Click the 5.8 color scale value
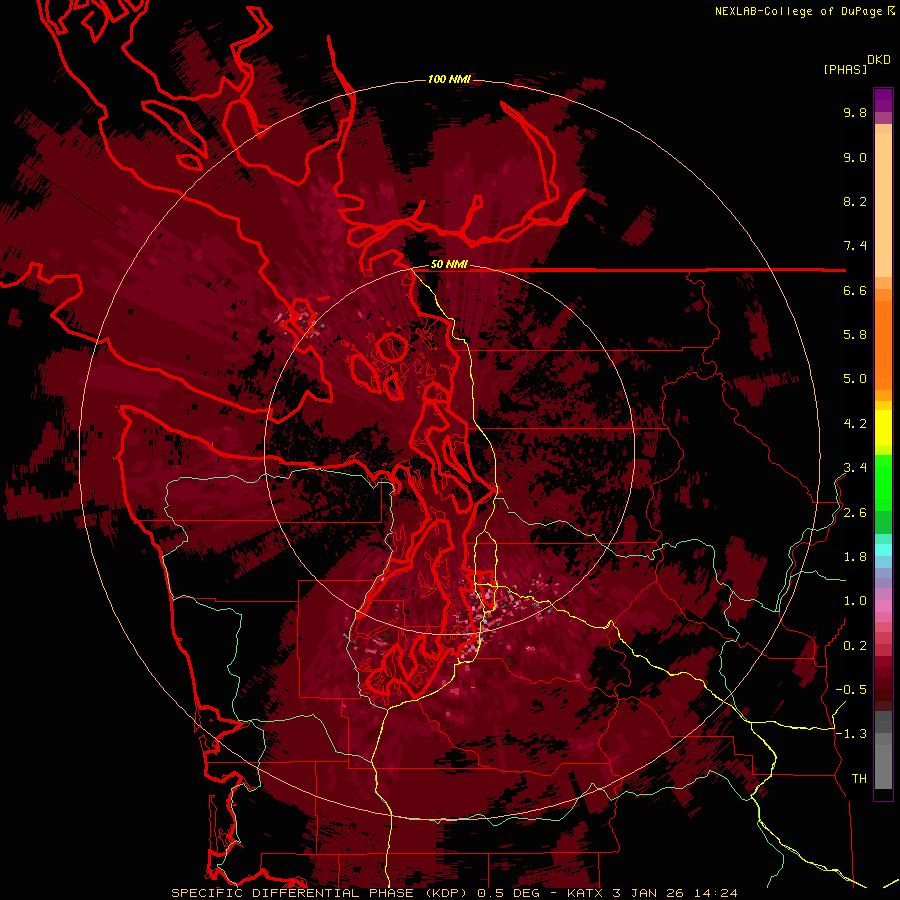900x900 pixels. 855,334
